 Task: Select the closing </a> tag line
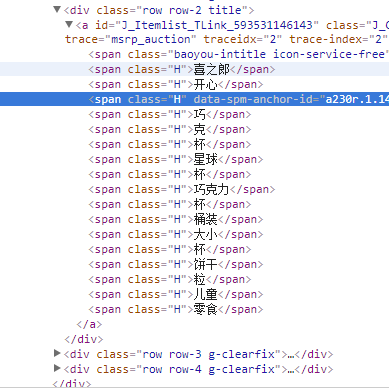pyautogui.click(x=89, y=324)
